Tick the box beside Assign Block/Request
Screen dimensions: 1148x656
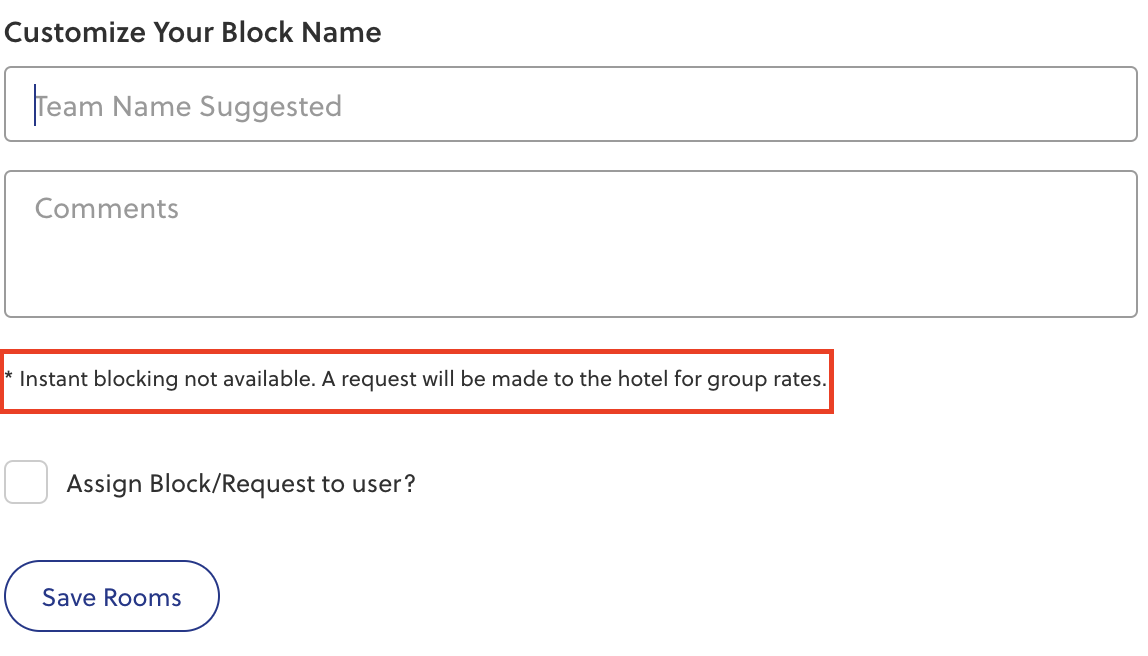coord(26,483)
